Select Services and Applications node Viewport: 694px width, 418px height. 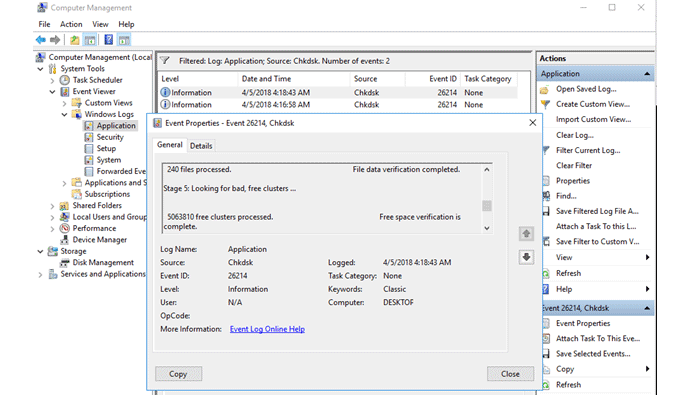click(x=103, y=275)
